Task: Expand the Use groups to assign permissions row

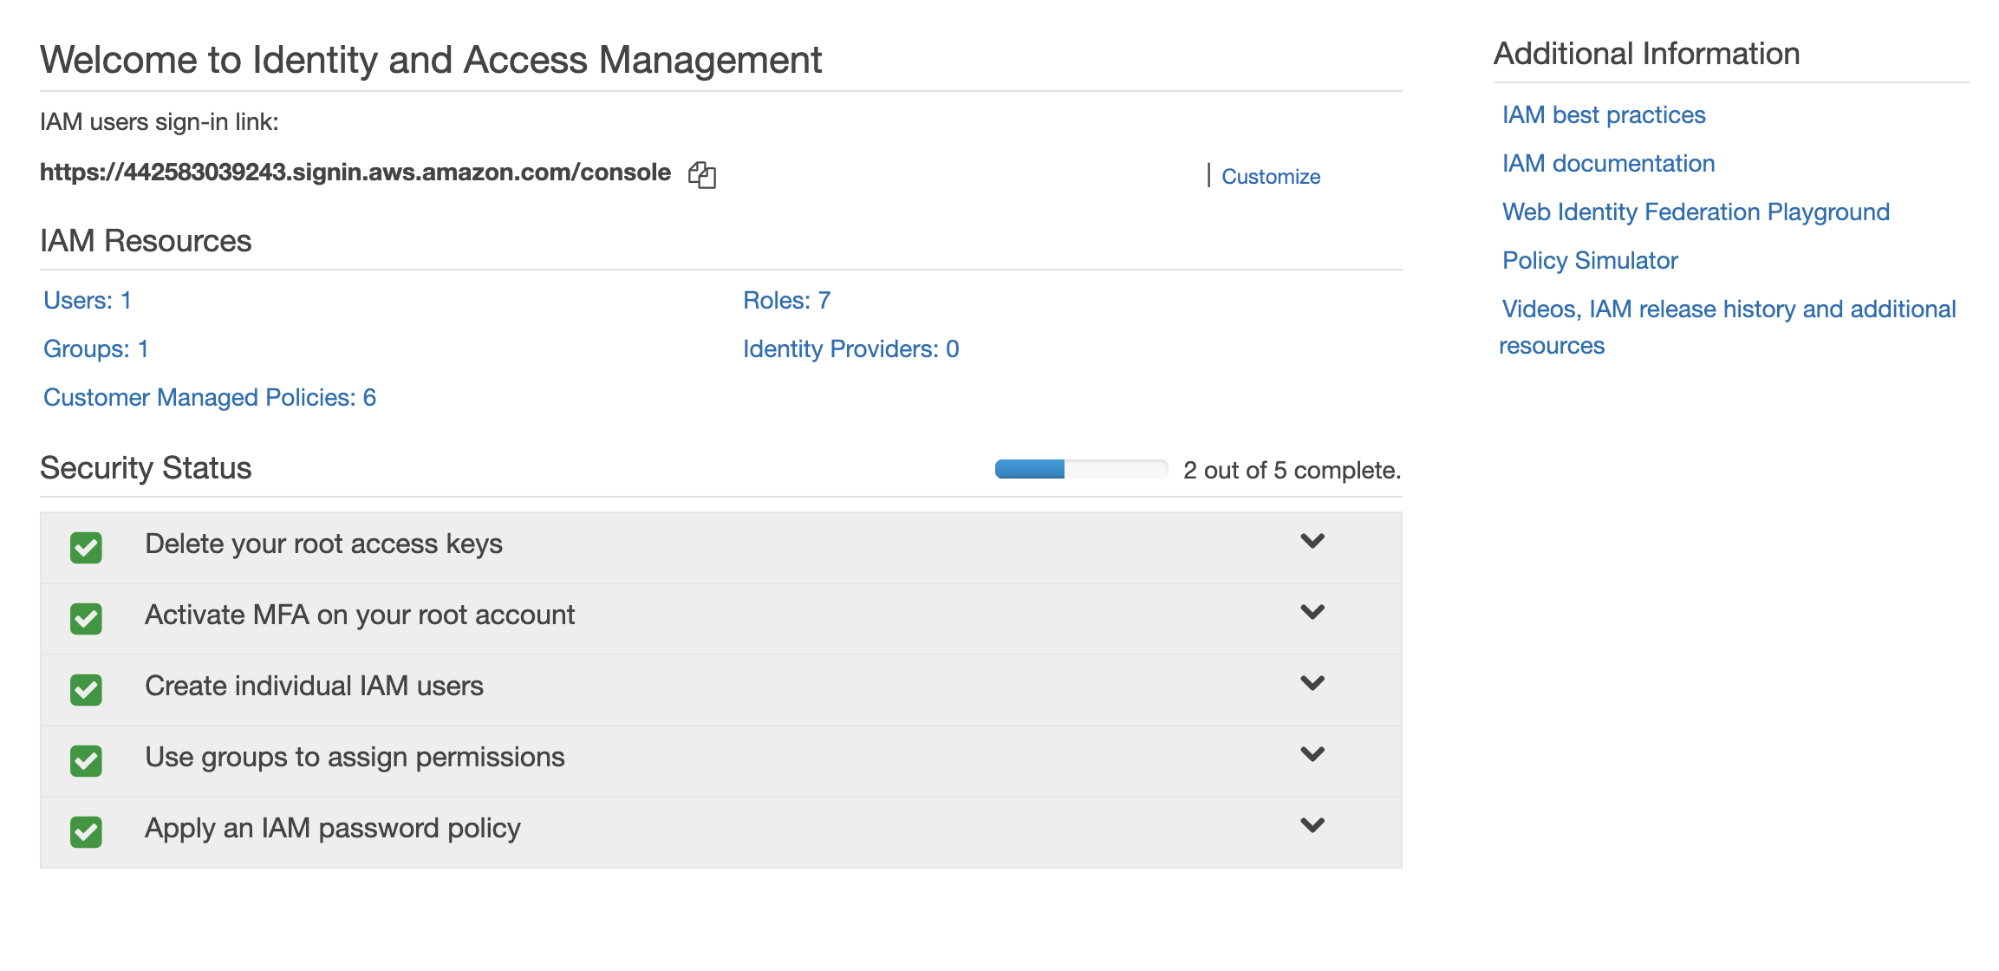Action: pyautogui.click(x=1313, y=755)
